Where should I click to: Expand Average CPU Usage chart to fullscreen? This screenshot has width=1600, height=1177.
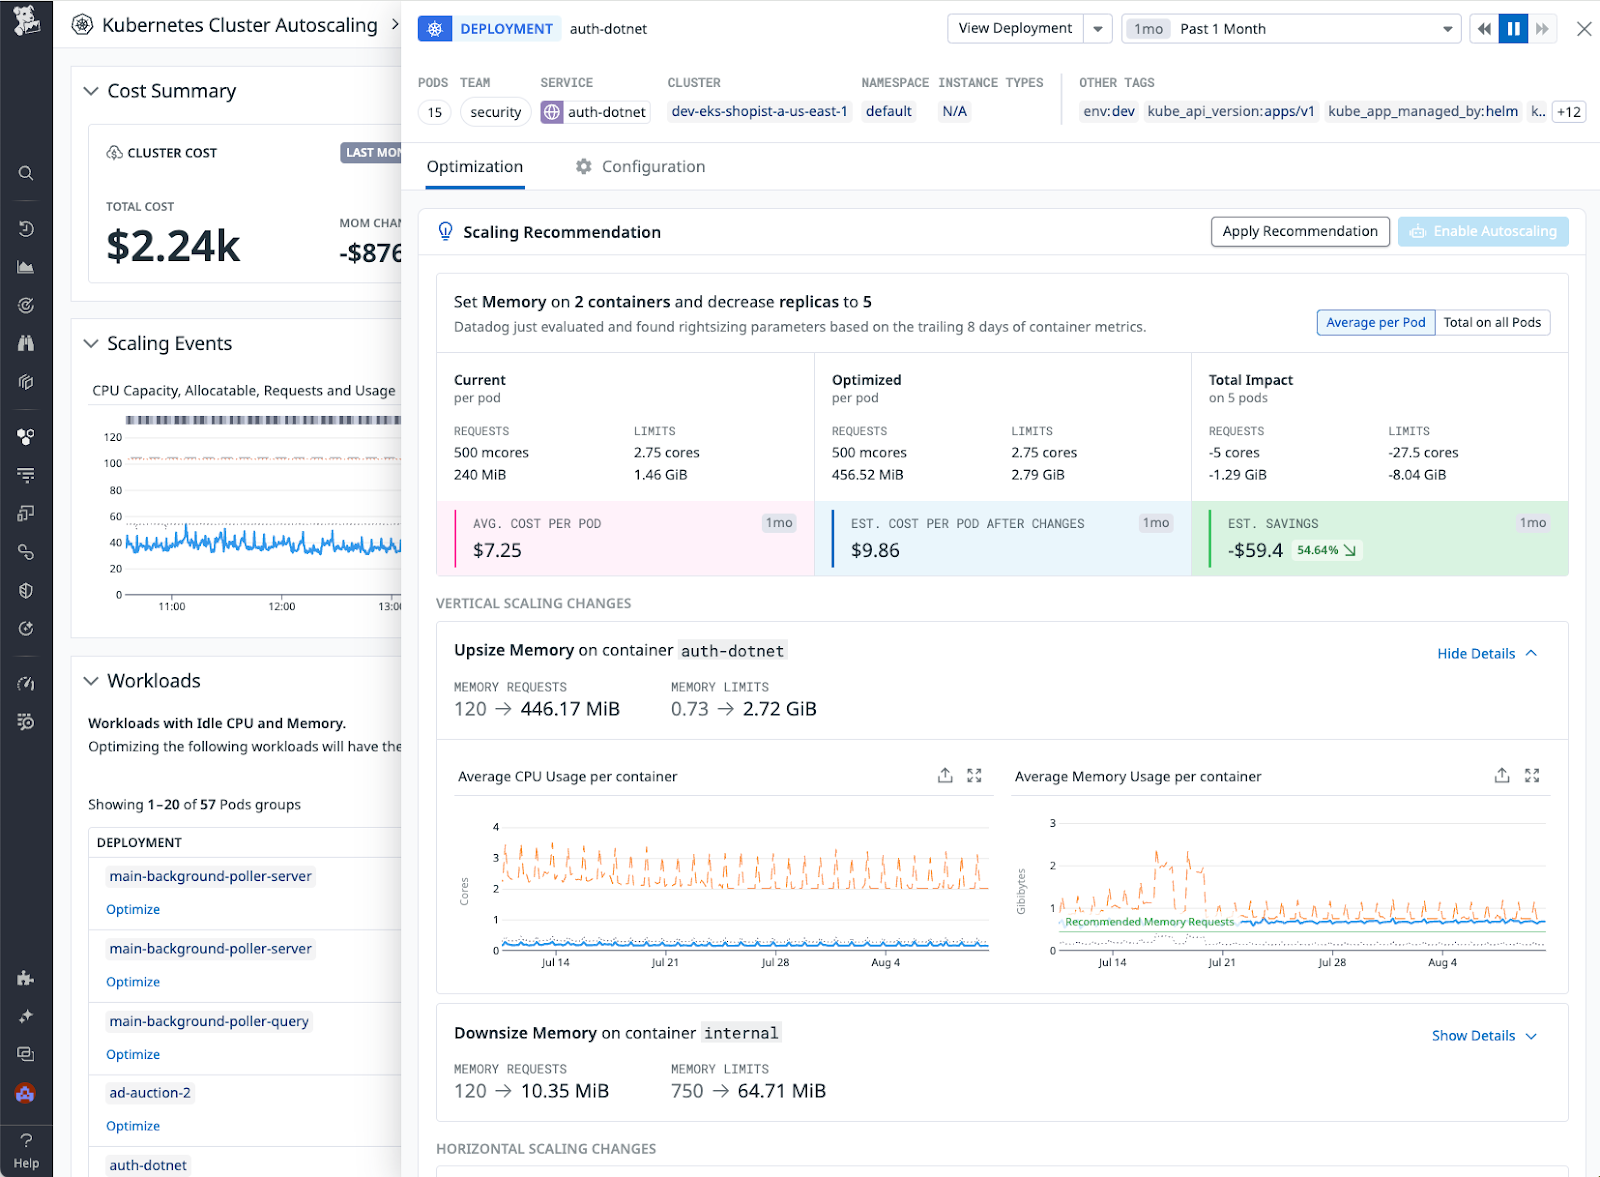(x=974, y=776)
